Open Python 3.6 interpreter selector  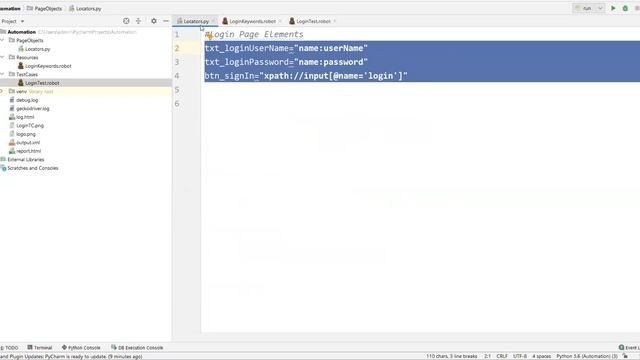pyautogui.click(x=587, y=356)
